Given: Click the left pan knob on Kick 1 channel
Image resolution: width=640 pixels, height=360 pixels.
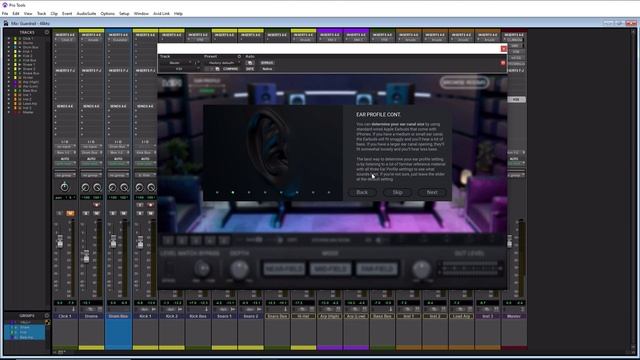Looking at the screenshot, I should click(139, 187).
